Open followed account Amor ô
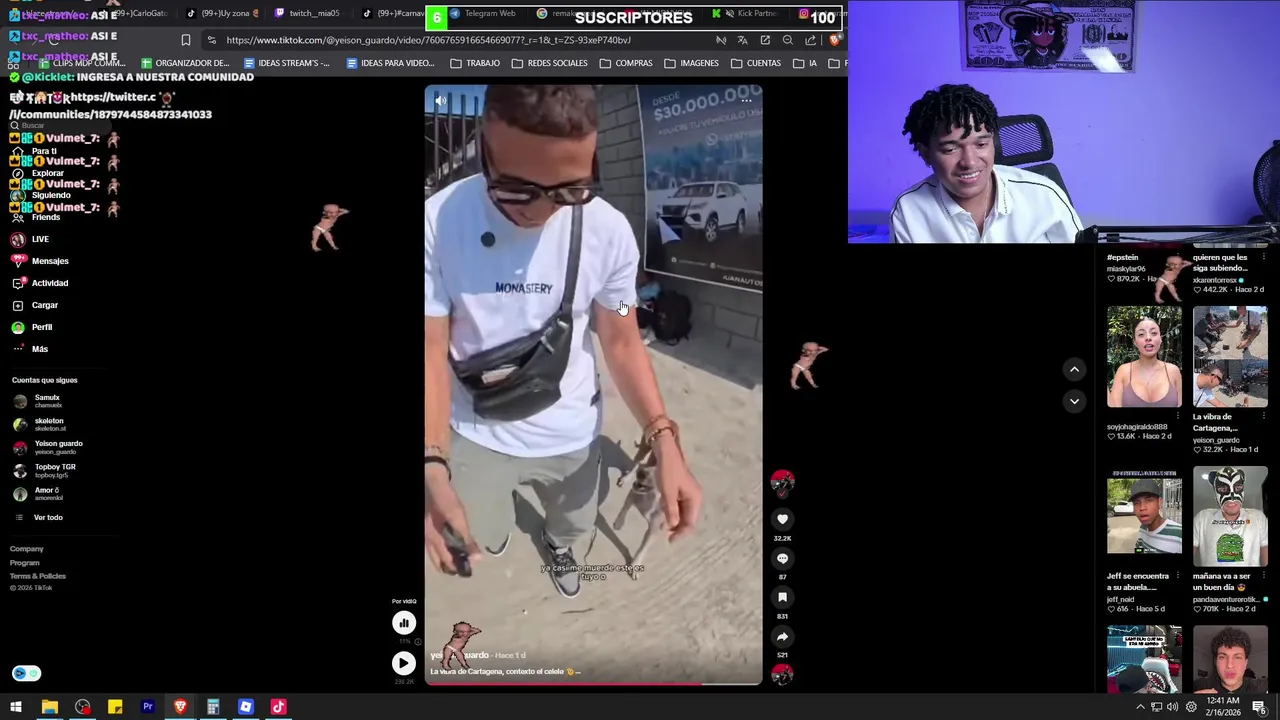This screenshot has width=1280, height=720. click(38, 494)
